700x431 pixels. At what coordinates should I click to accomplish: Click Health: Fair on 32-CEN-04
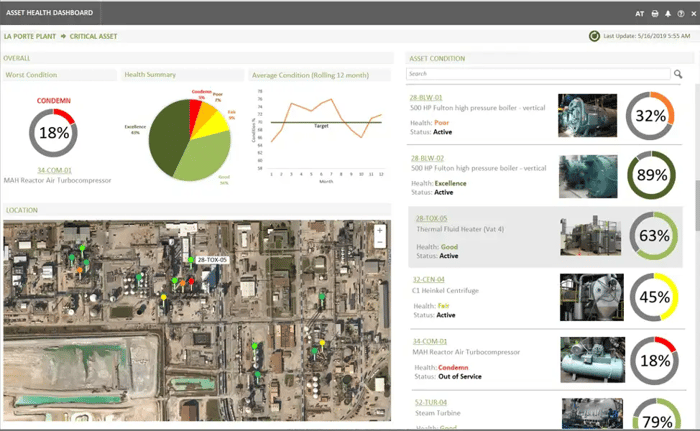(x=431, y=306)
